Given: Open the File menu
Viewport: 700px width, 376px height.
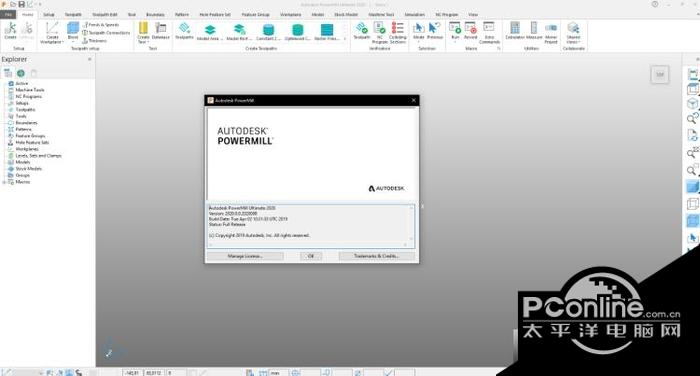Looking at the screenshot, I should pos(8,14).
